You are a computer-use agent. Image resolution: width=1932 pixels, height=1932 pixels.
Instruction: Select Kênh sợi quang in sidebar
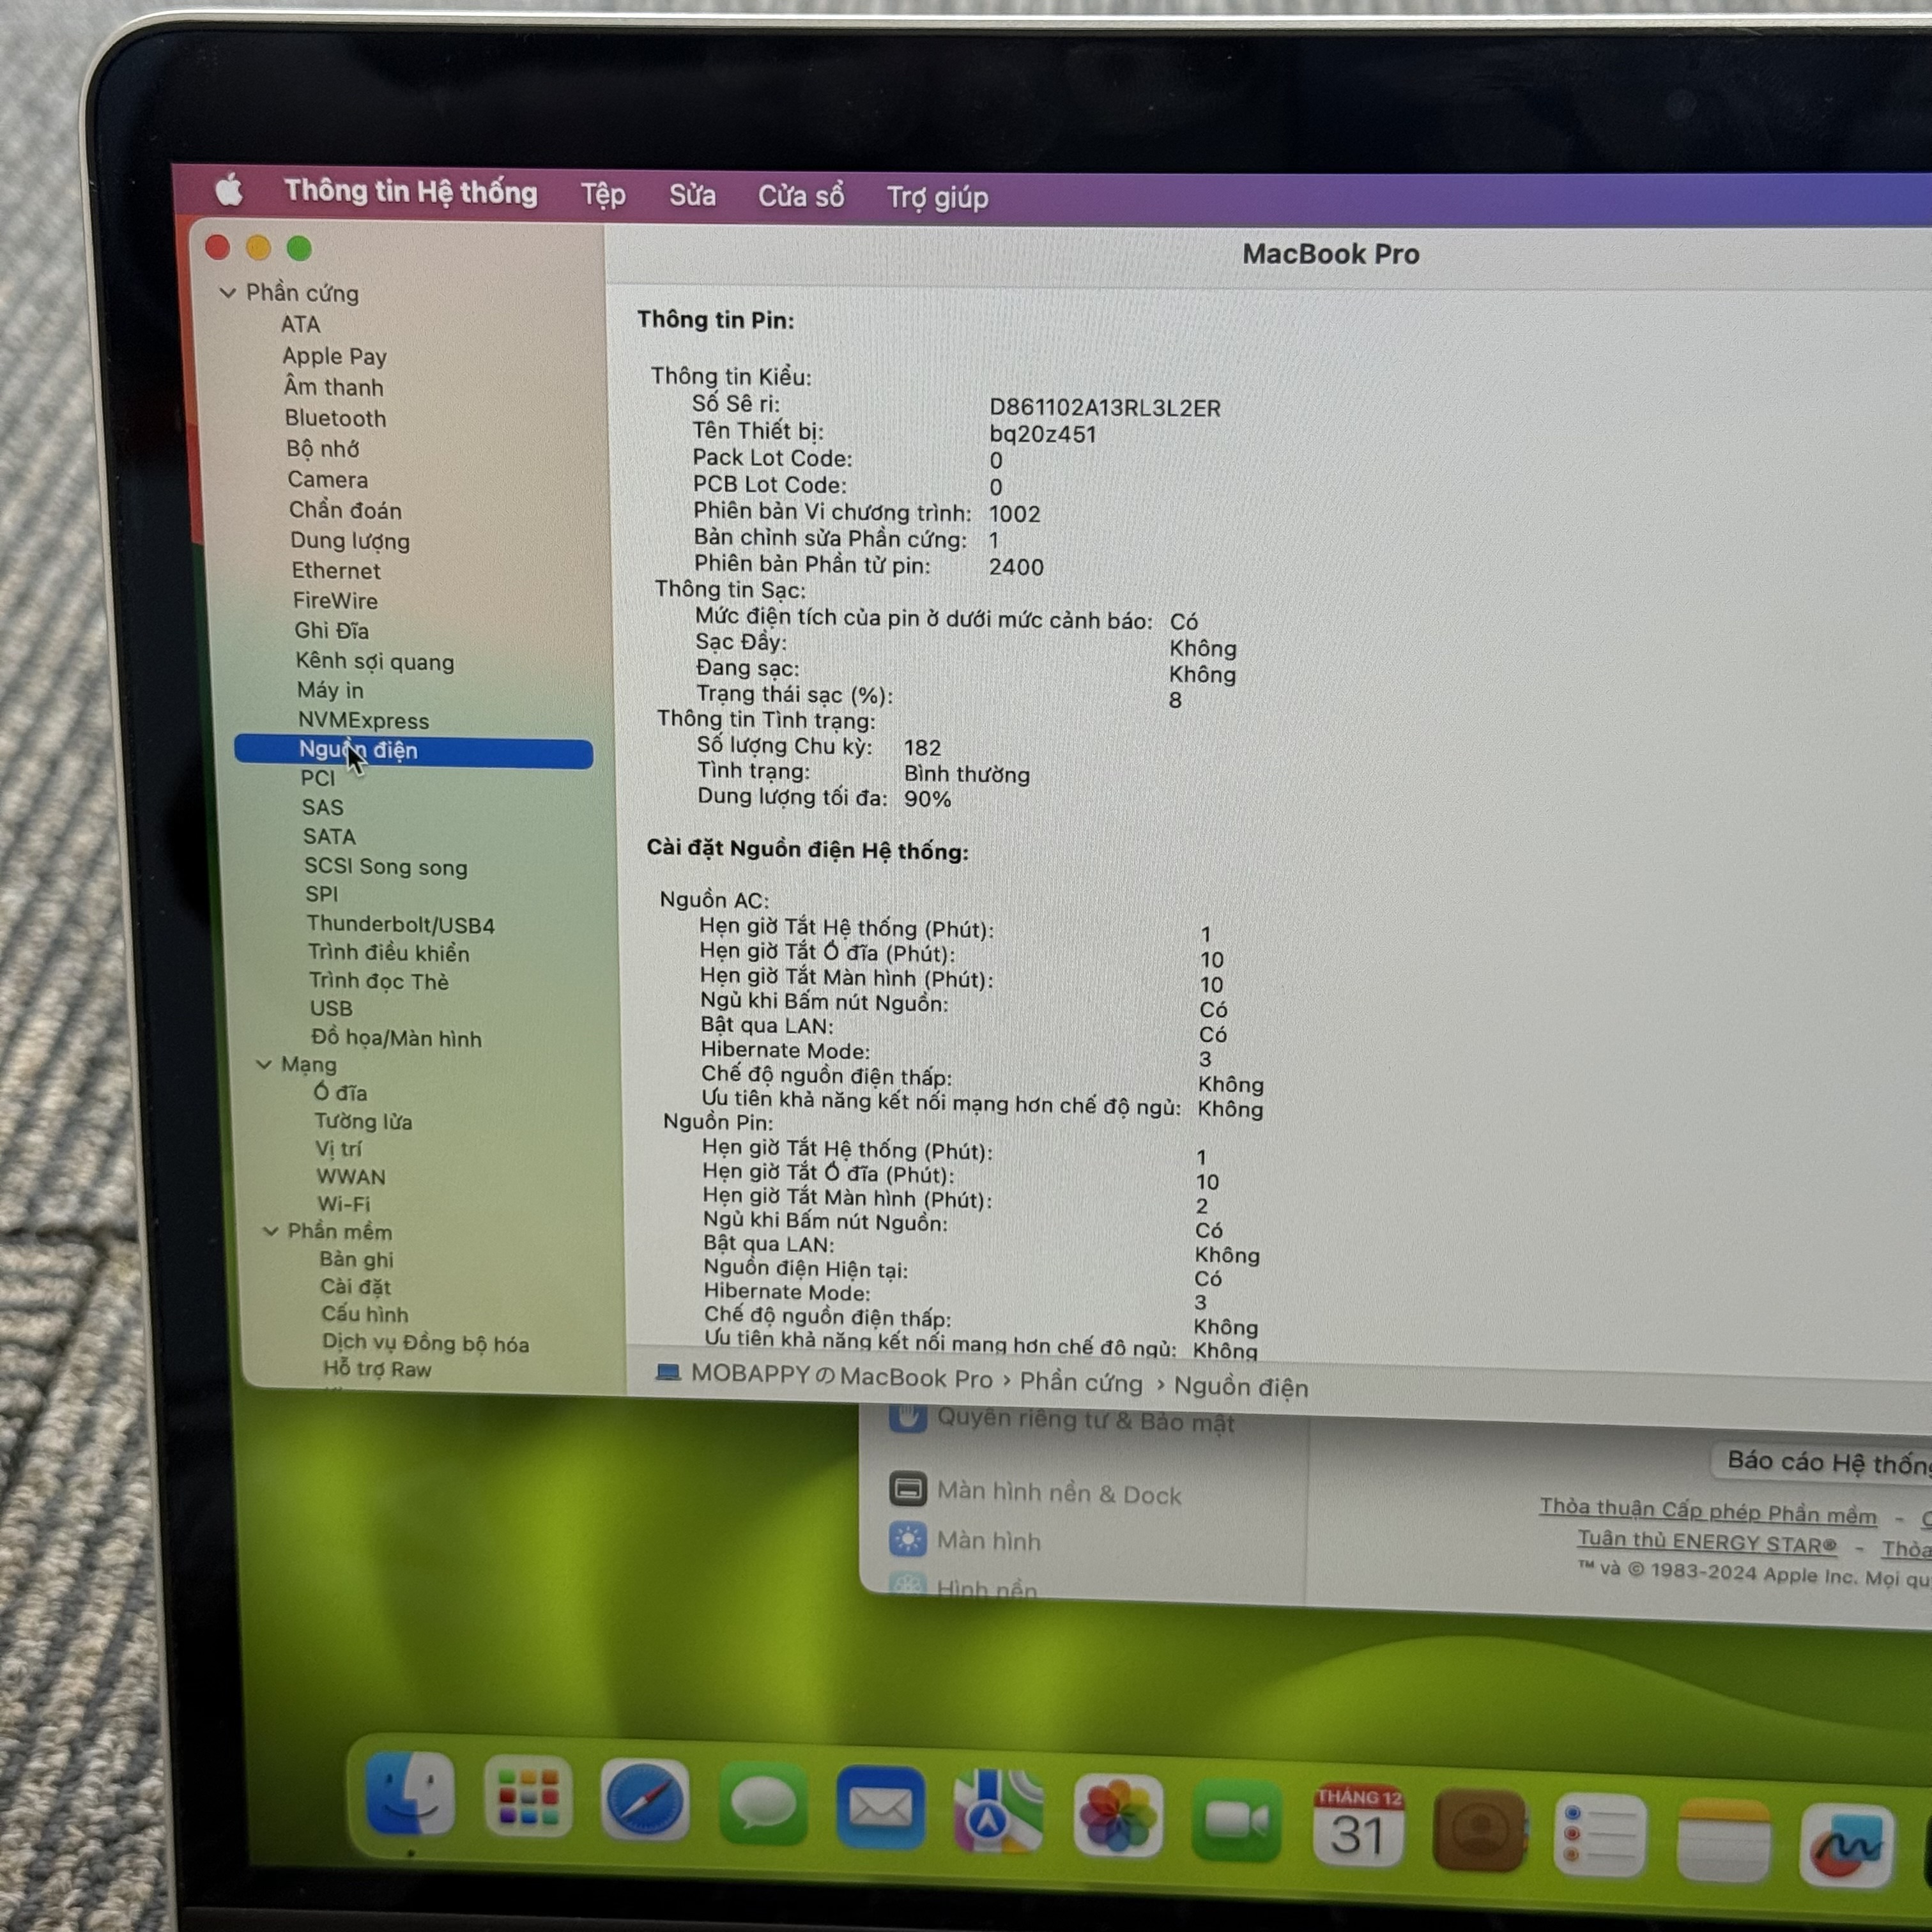point(374,661)
